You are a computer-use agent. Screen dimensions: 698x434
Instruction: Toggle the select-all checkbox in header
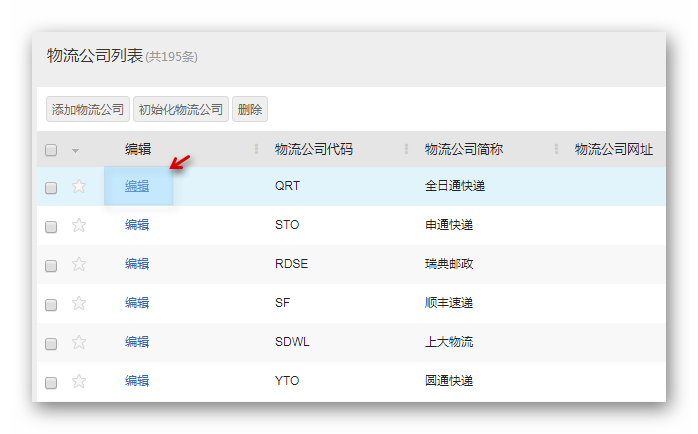(x=51, y=150)
